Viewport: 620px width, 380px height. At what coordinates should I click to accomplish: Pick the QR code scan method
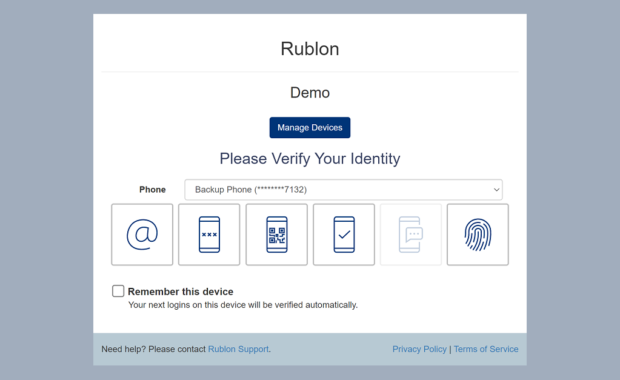[276, 234]
